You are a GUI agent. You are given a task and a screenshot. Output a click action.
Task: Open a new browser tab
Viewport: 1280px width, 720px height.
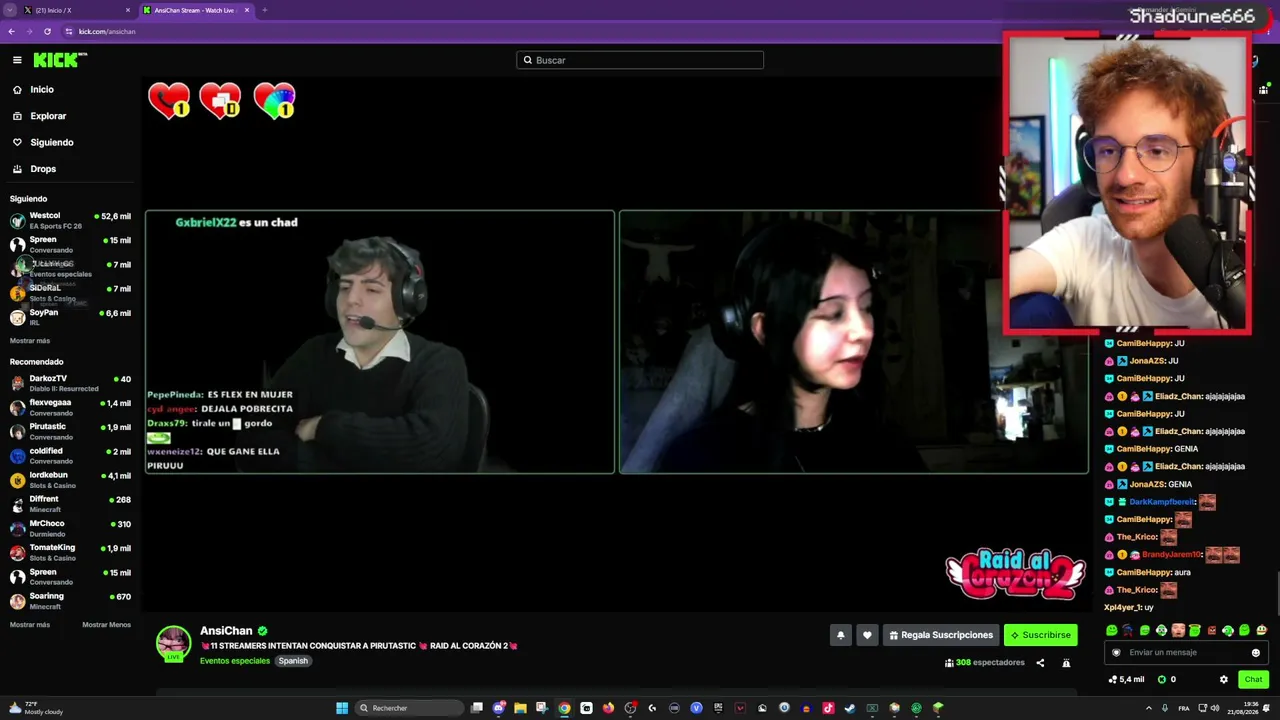click(x=265, y=10)
